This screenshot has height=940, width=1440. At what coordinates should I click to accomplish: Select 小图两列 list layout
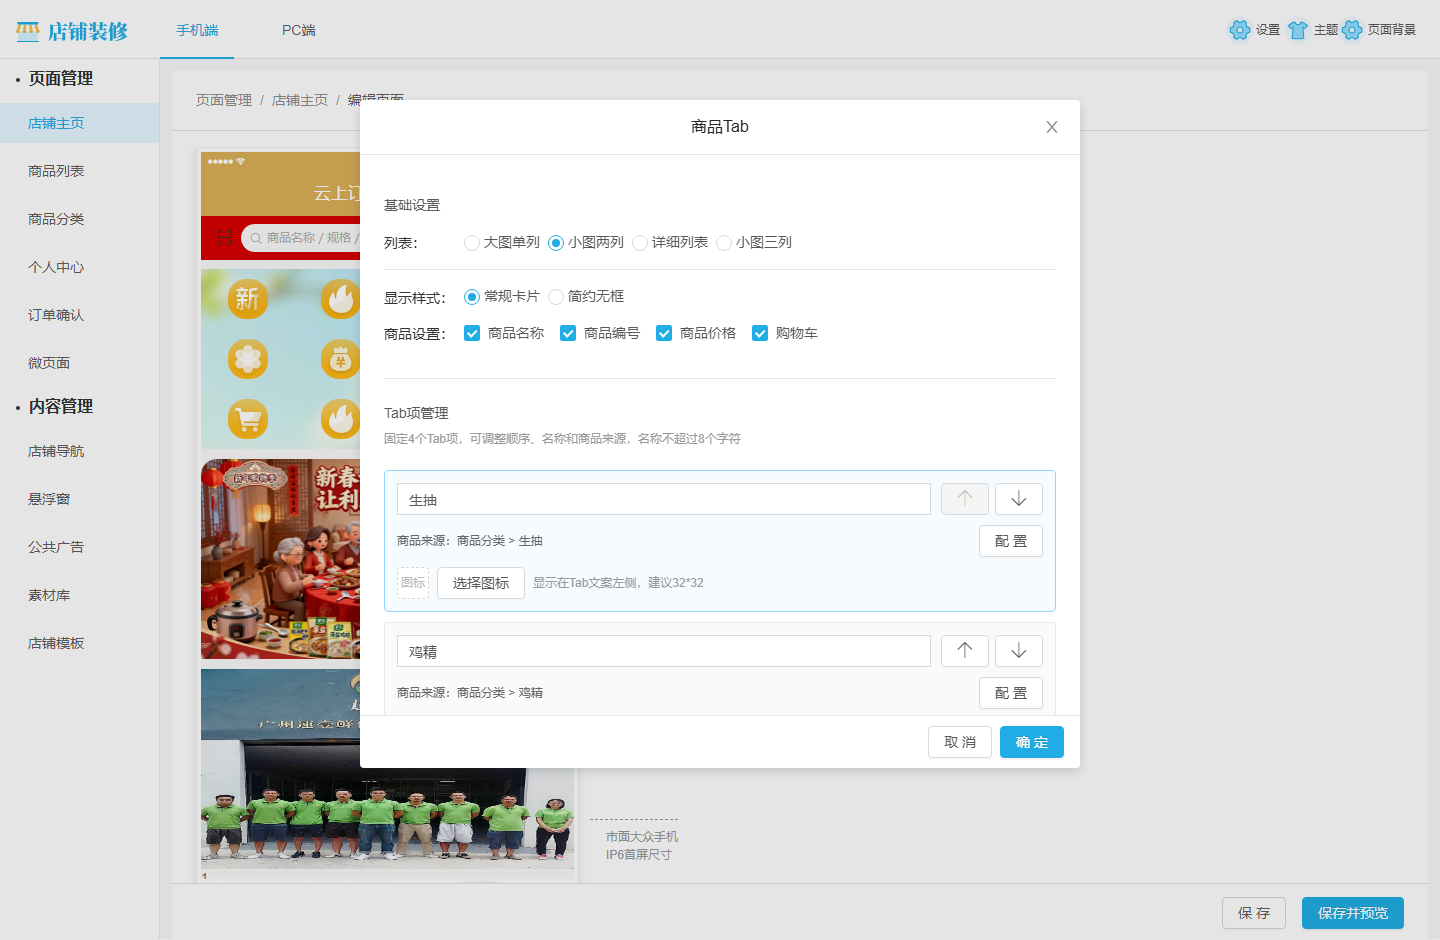tap(586, 242)
